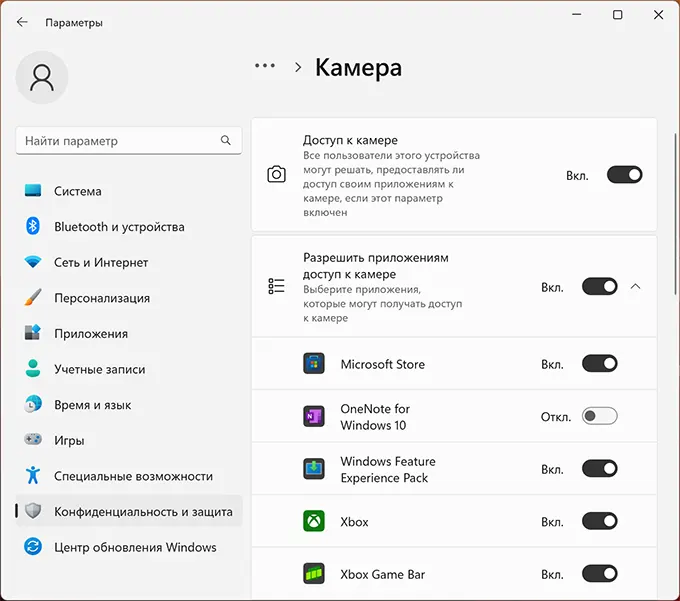The width and height of the screenshot is (680, 601).
Task: Click the Microsoft Store app icon
Action: point(314,363)
